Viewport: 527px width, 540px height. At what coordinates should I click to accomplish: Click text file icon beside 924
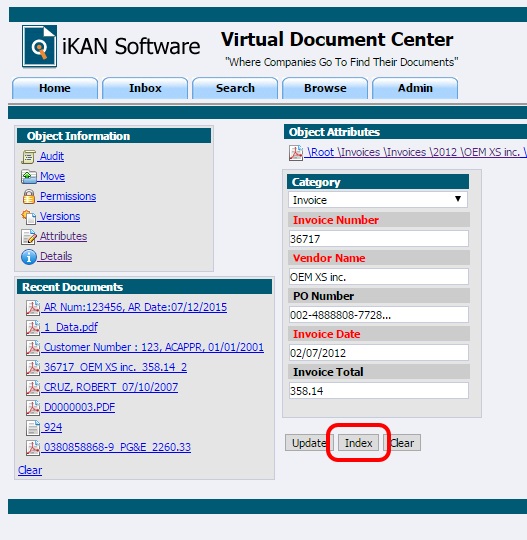tap(33, 427)
